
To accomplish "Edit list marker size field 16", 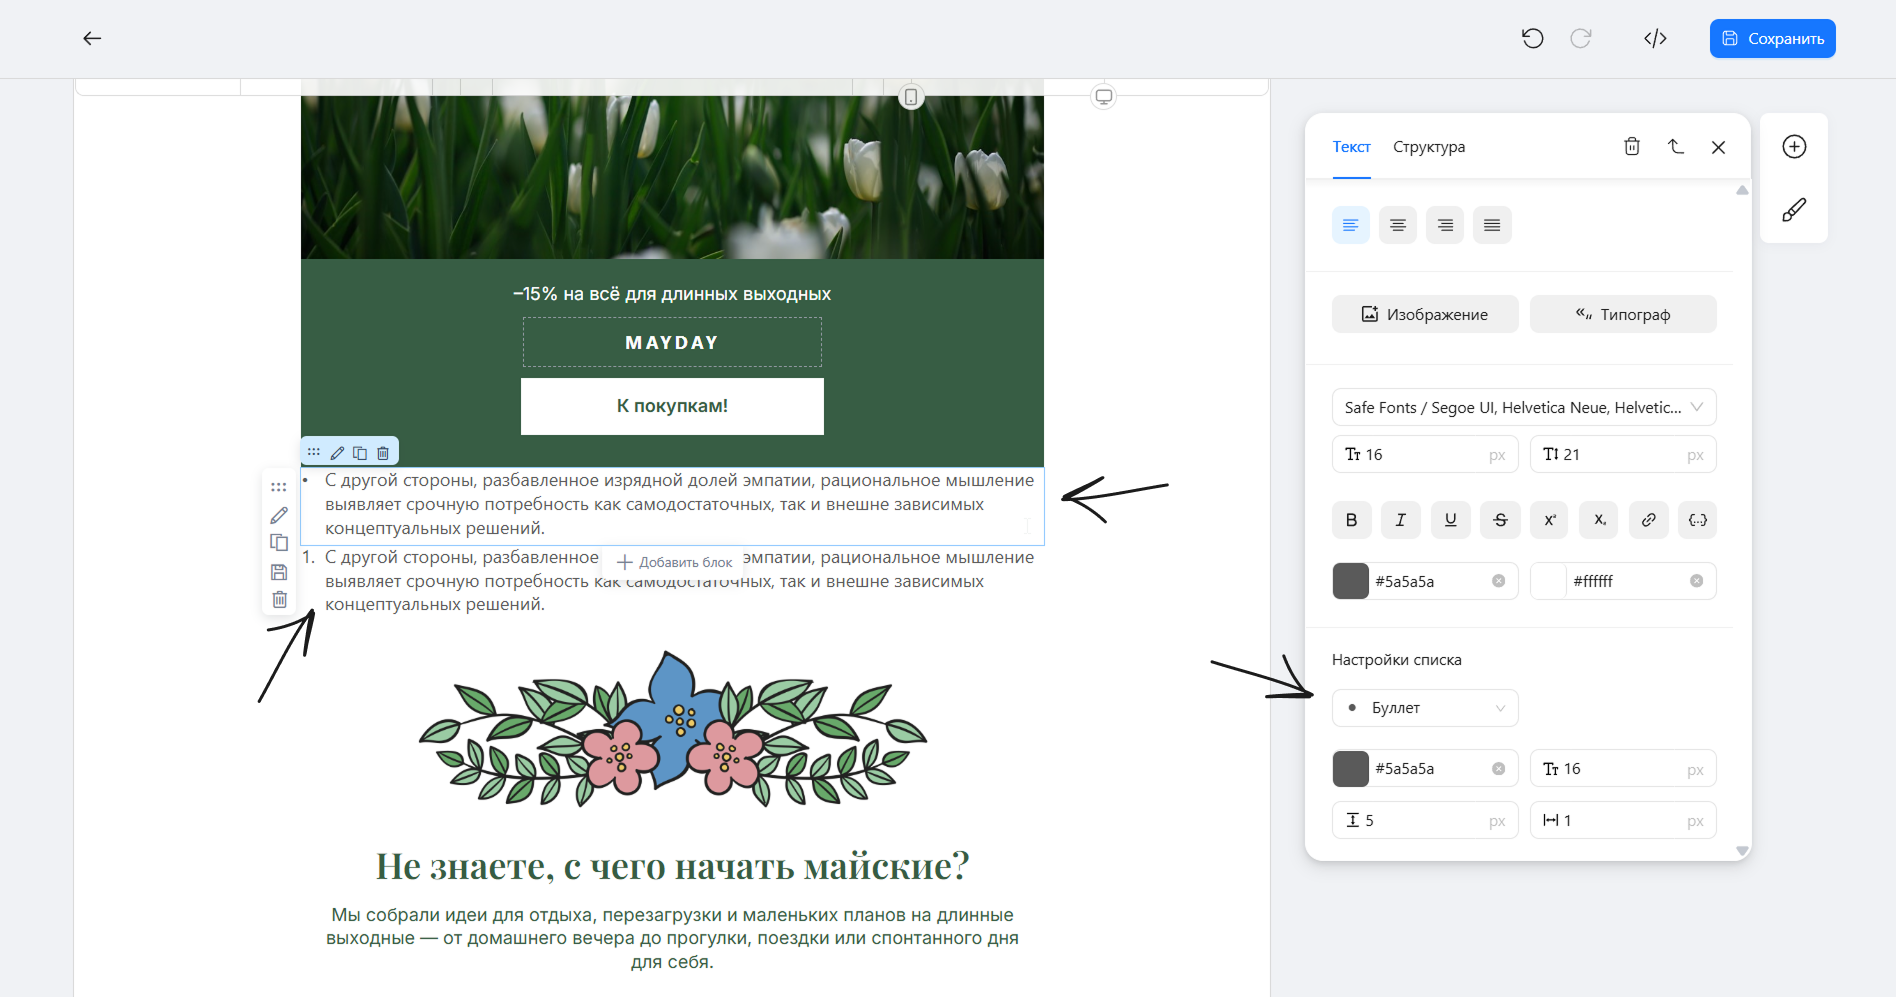I will pyautogui.click(x=1623, y=769).
